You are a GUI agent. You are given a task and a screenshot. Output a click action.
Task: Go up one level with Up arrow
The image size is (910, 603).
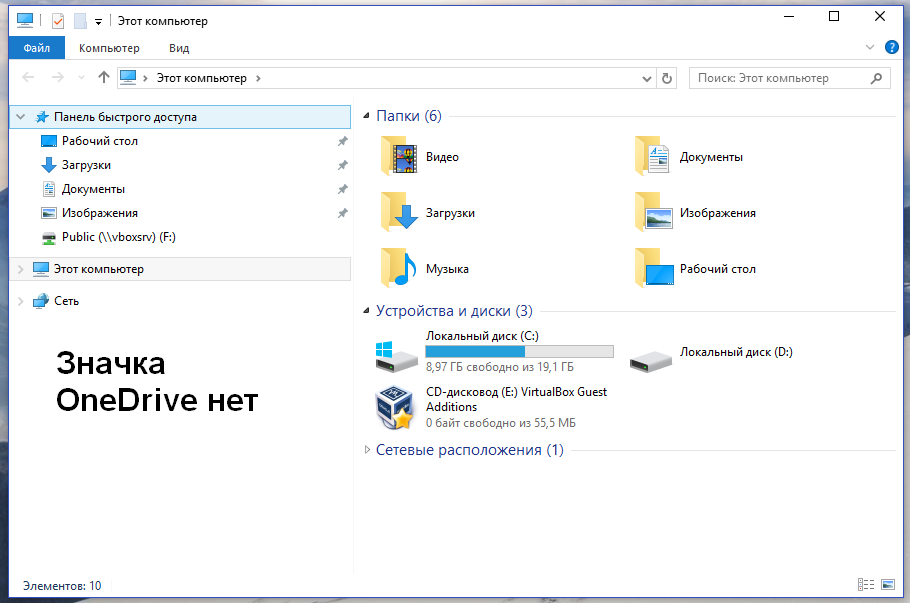[104, 77]
